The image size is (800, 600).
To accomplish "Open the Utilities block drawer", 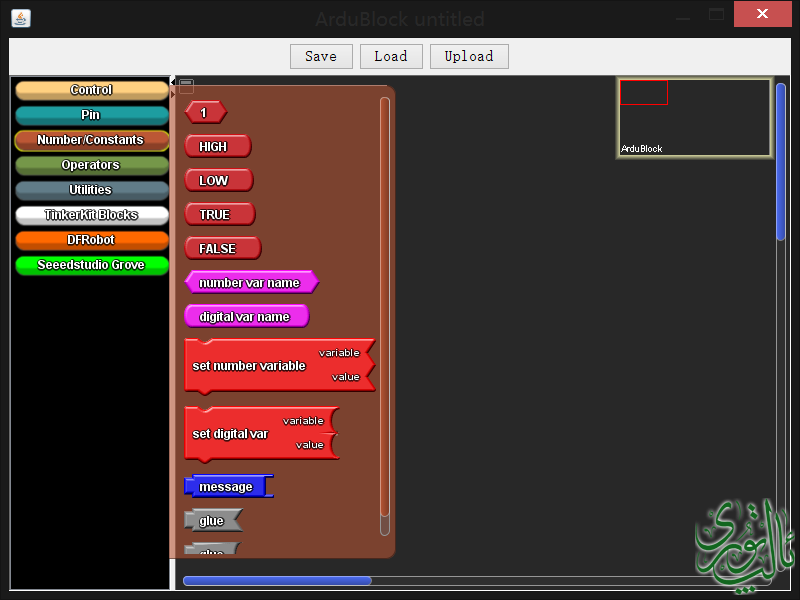I will click(x=92, y=190).
